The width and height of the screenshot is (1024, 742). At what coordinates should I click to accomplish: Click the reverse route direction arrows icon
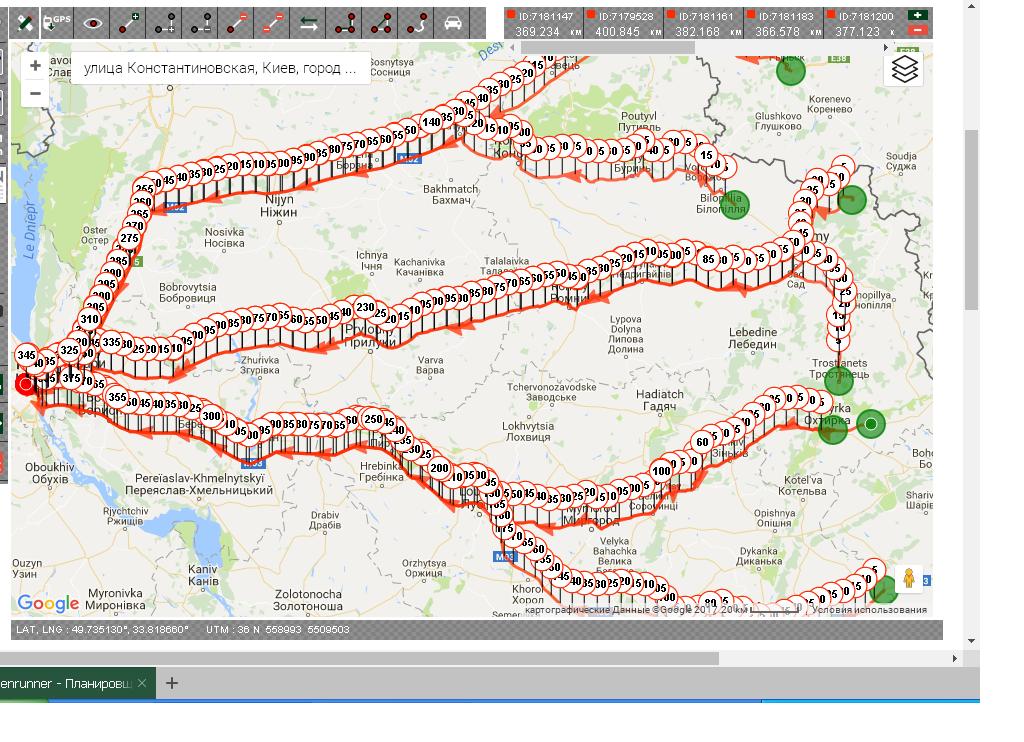pos(310,22)
